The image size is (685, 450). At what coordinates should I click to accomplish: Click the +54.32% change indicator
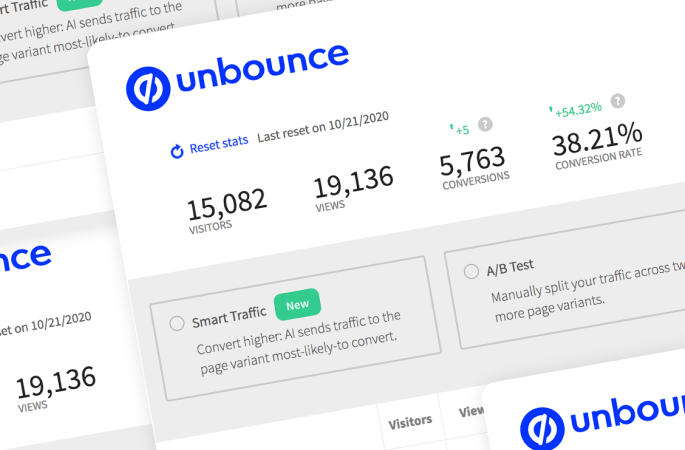pyautogui.click(x=575, y=109)
